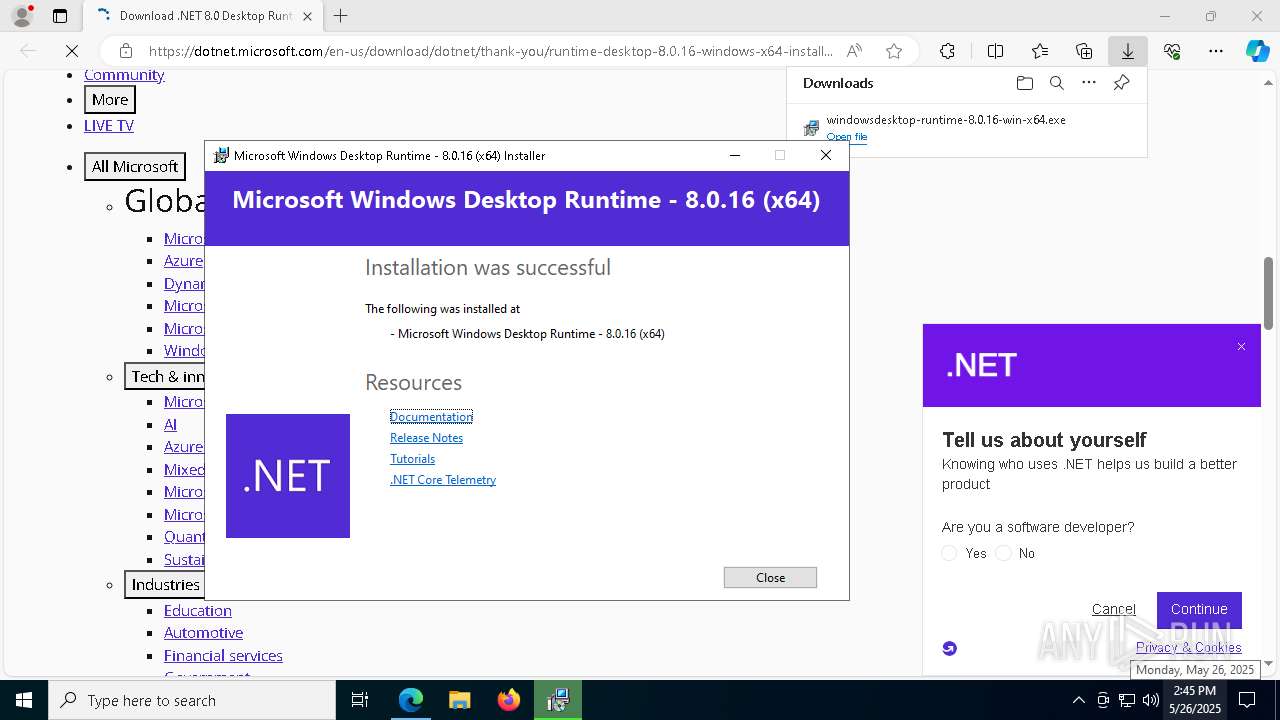Open downloads folder icon in Downloads panel
The image size is (1280, 720).
(1024, 83)
